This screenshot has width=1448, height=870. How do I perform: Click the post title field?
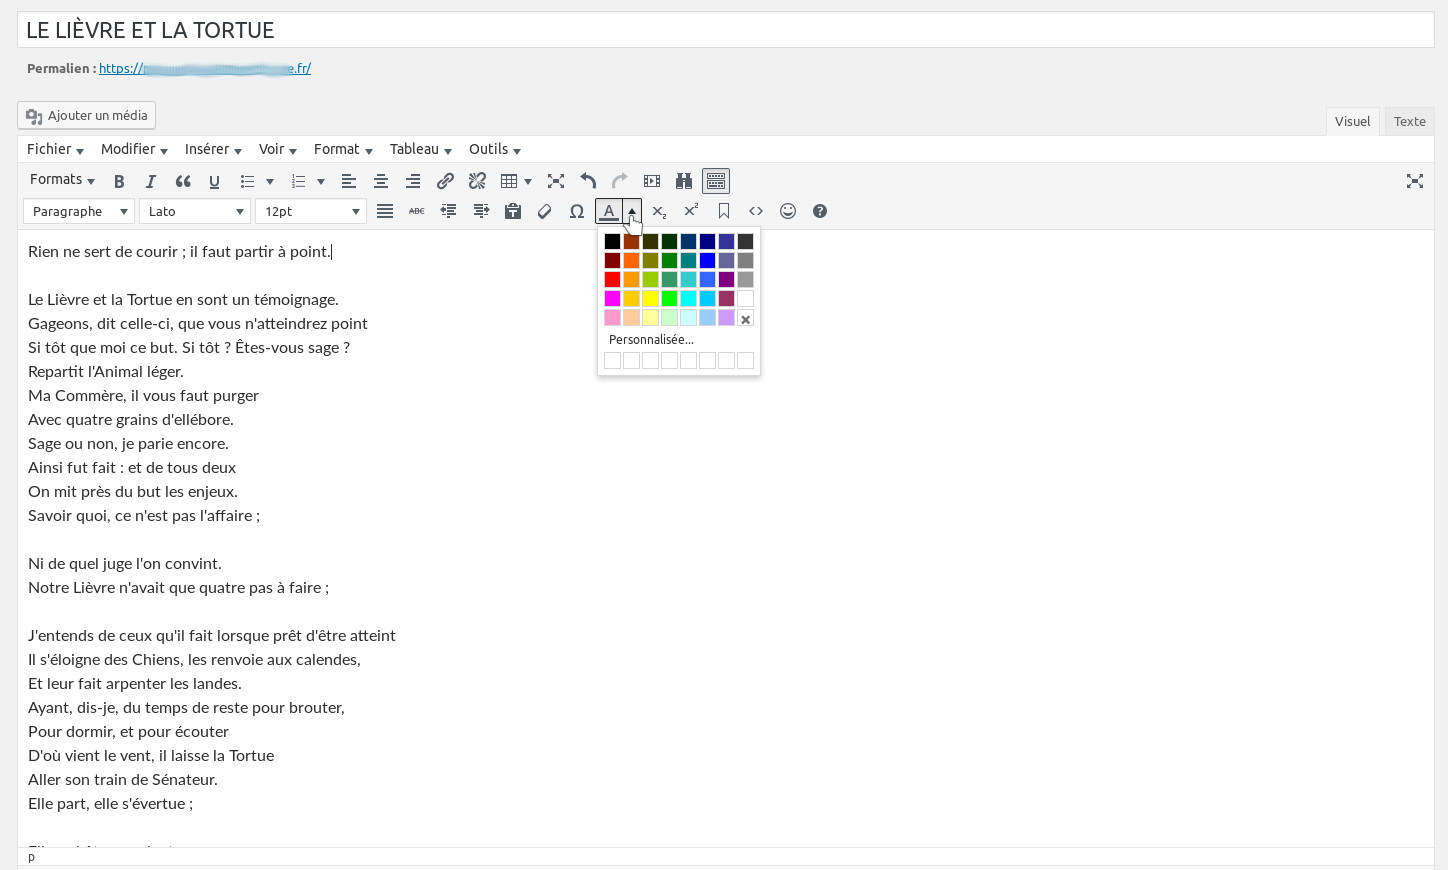[x=725, y=30]
